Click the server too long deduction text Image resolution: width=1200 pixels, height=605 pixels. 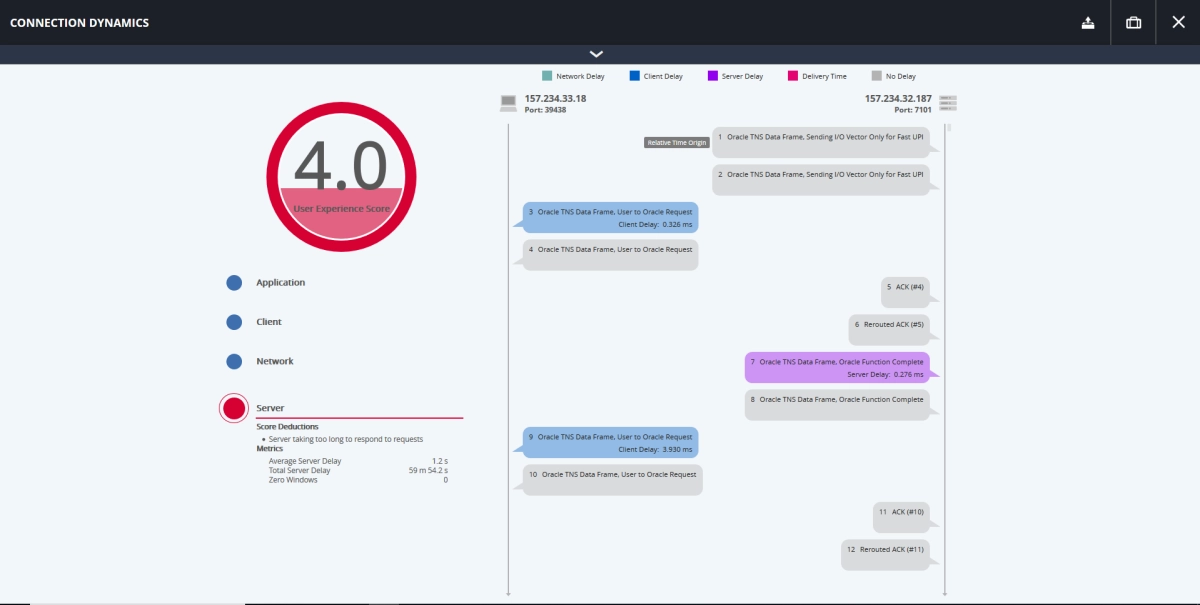coord(345,439)
